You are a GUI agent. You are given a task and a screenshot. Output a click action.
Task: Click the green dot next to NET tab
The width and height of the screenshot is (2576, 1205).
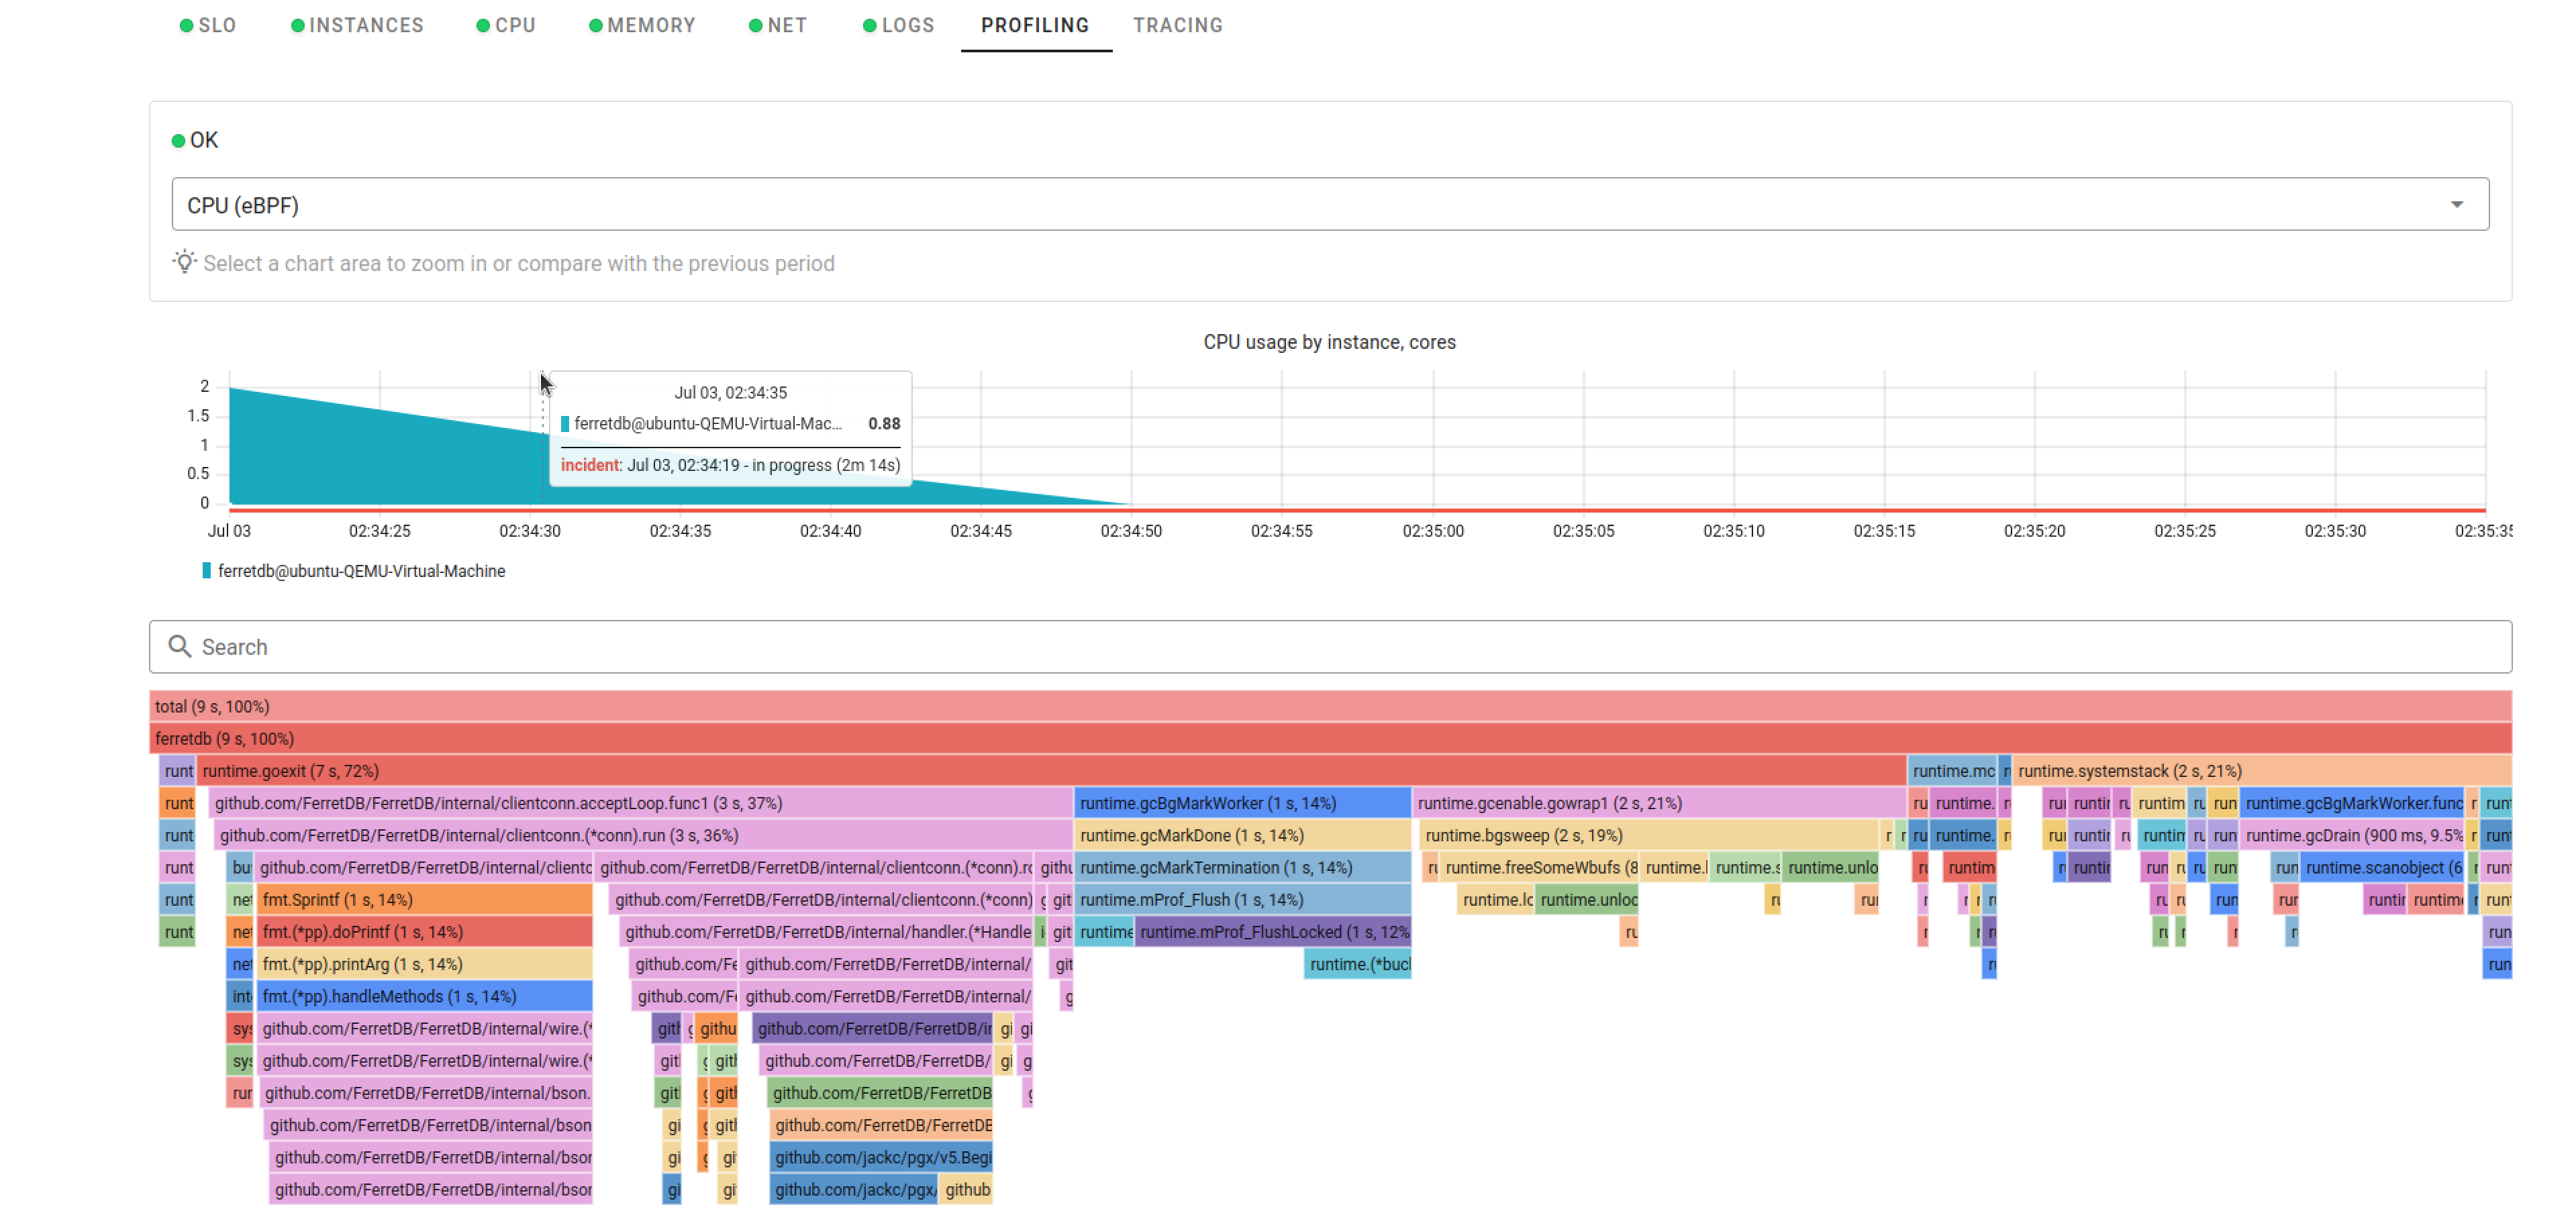[755, 25]
